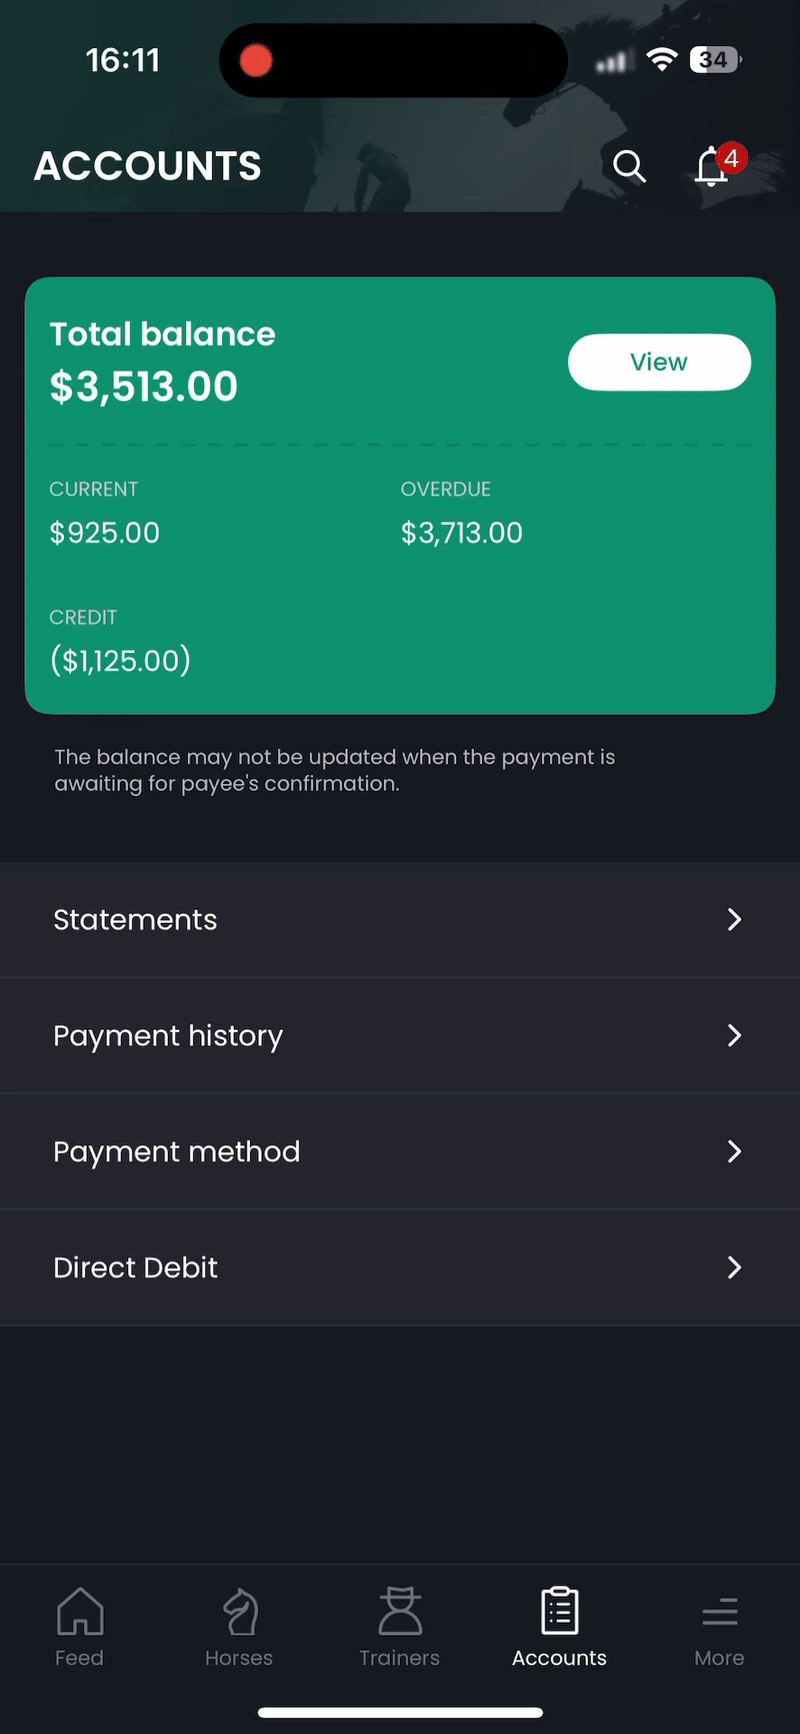Image resolution: width=800 pixels, height=1734 pixels.
Task: Tap the red recording indicator dot
Action: [x=256, y=61]
